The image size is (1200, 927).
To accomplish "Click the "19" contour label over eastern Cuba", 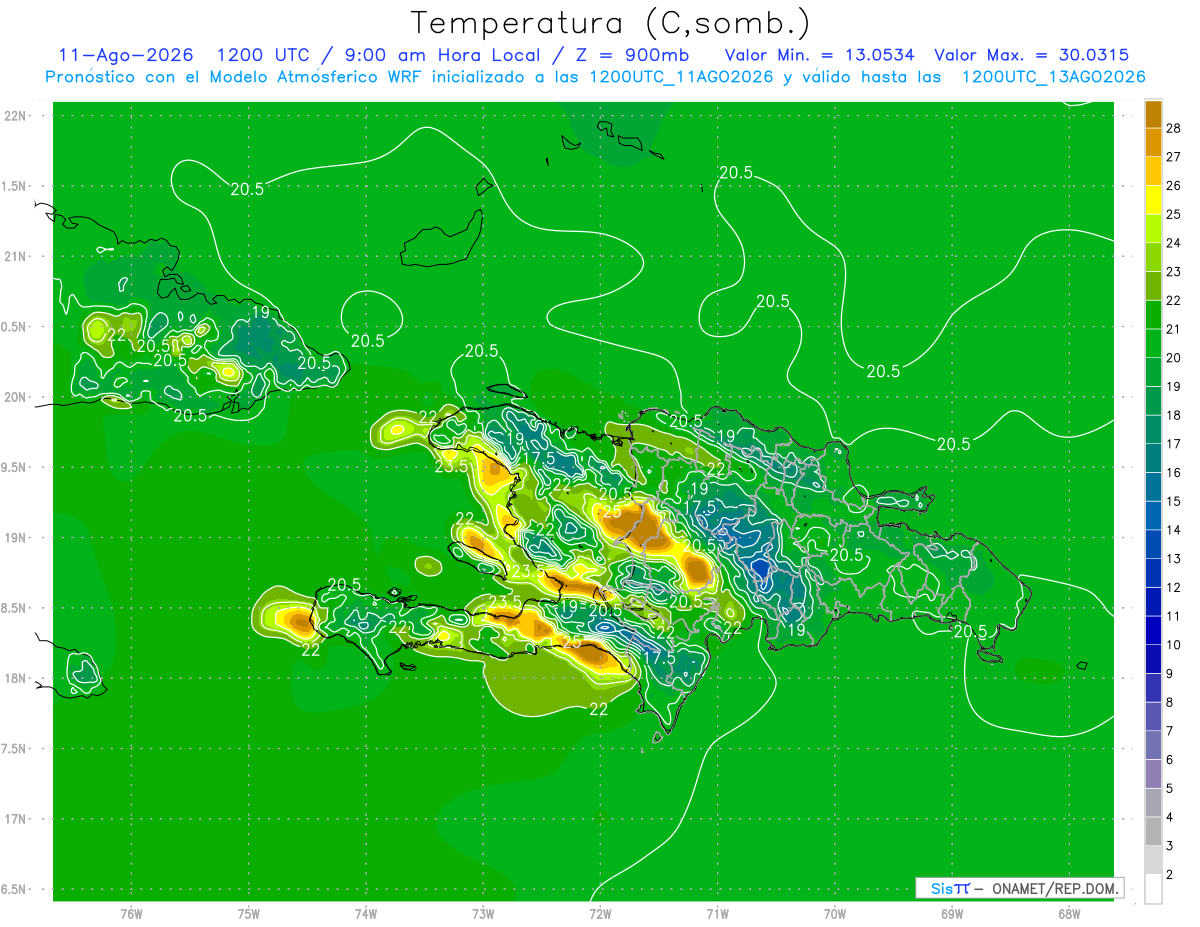I will [x=260, y=312].
